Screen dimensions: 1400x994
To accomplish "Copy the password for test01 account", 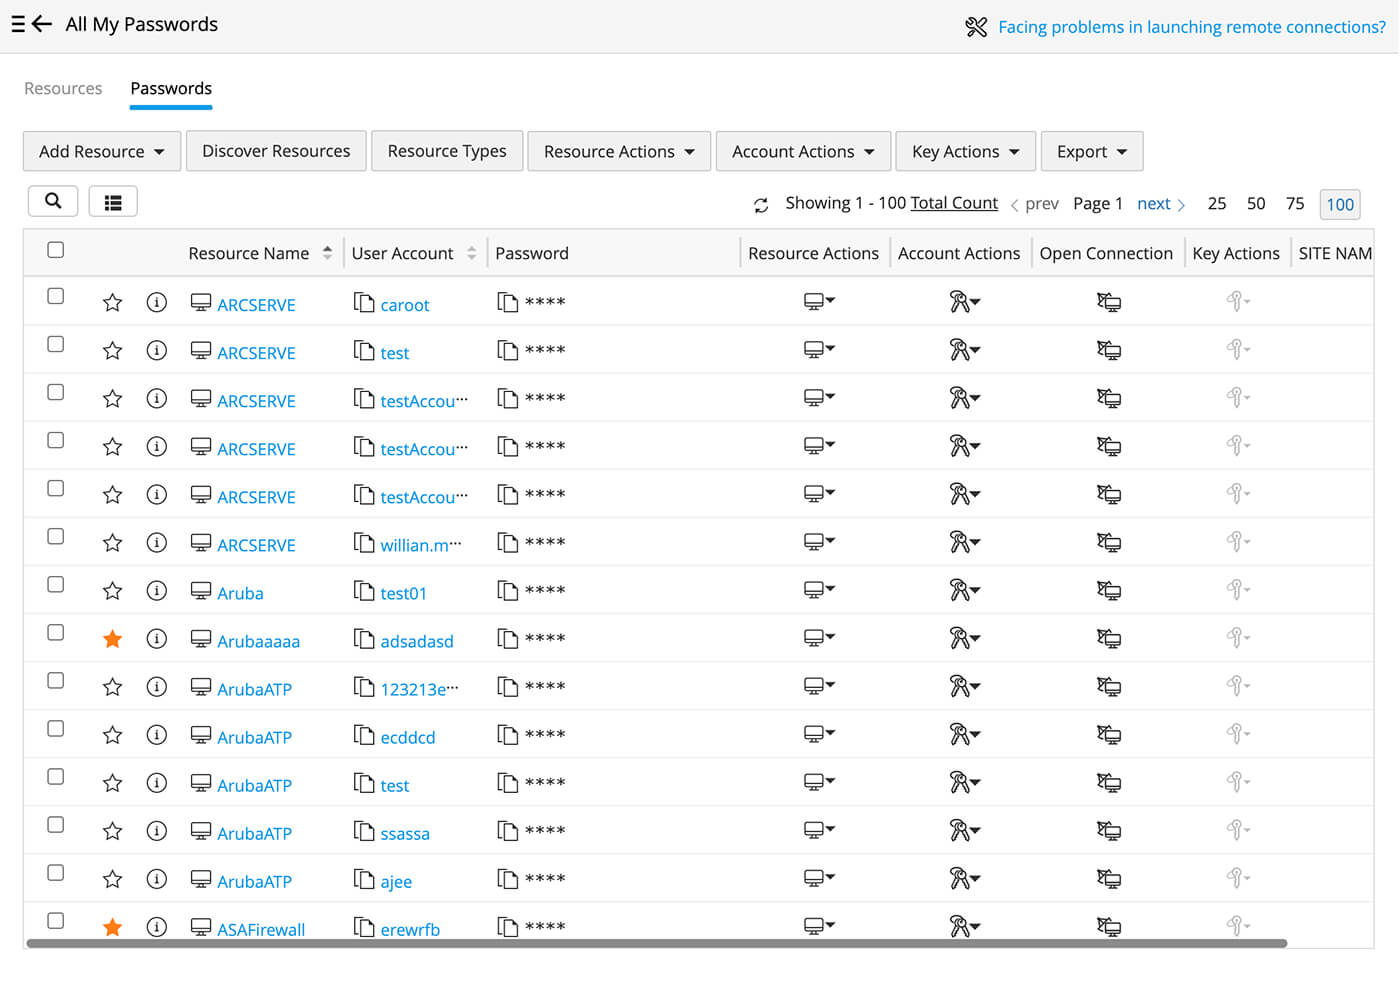I will point(508,590).
